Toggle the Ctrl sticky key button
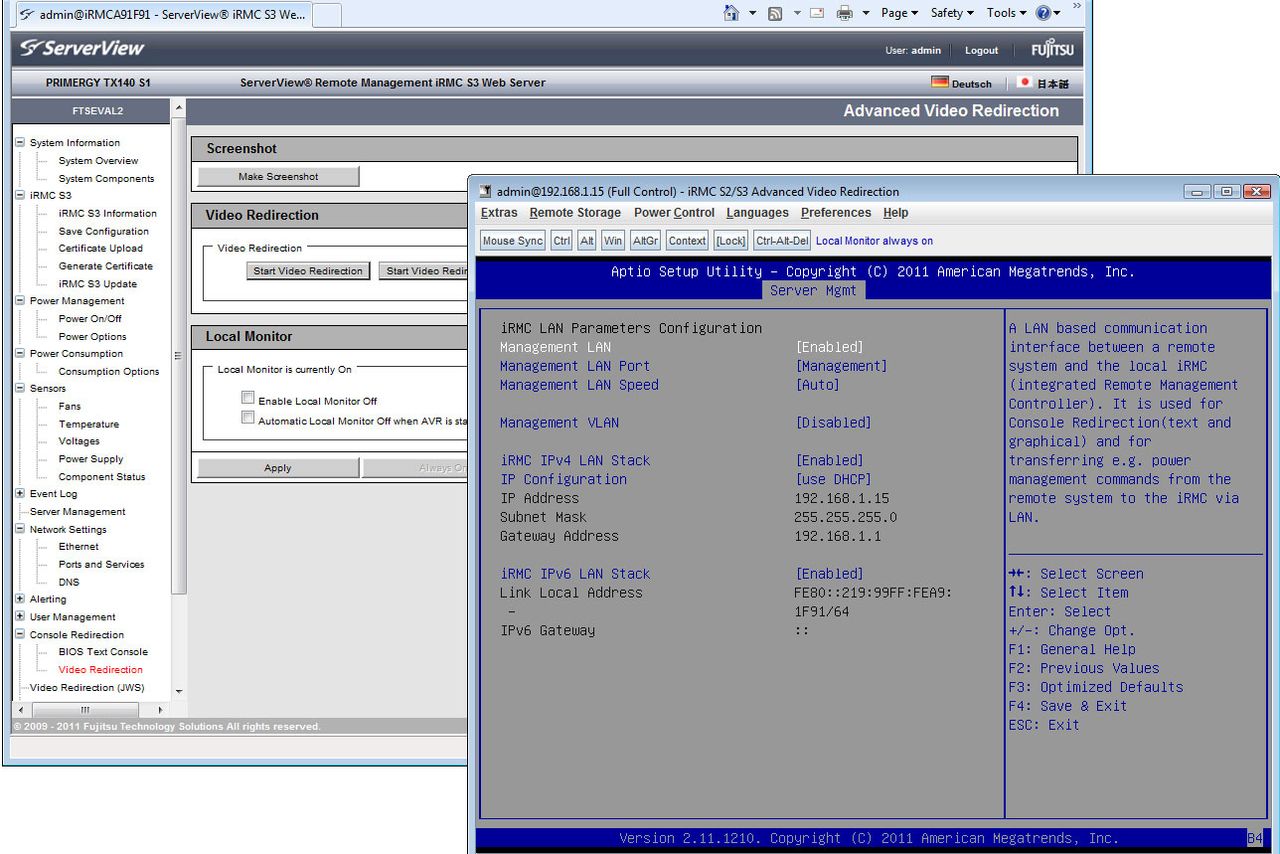This screenshot has height=854, width=1280. pos(562,241)
